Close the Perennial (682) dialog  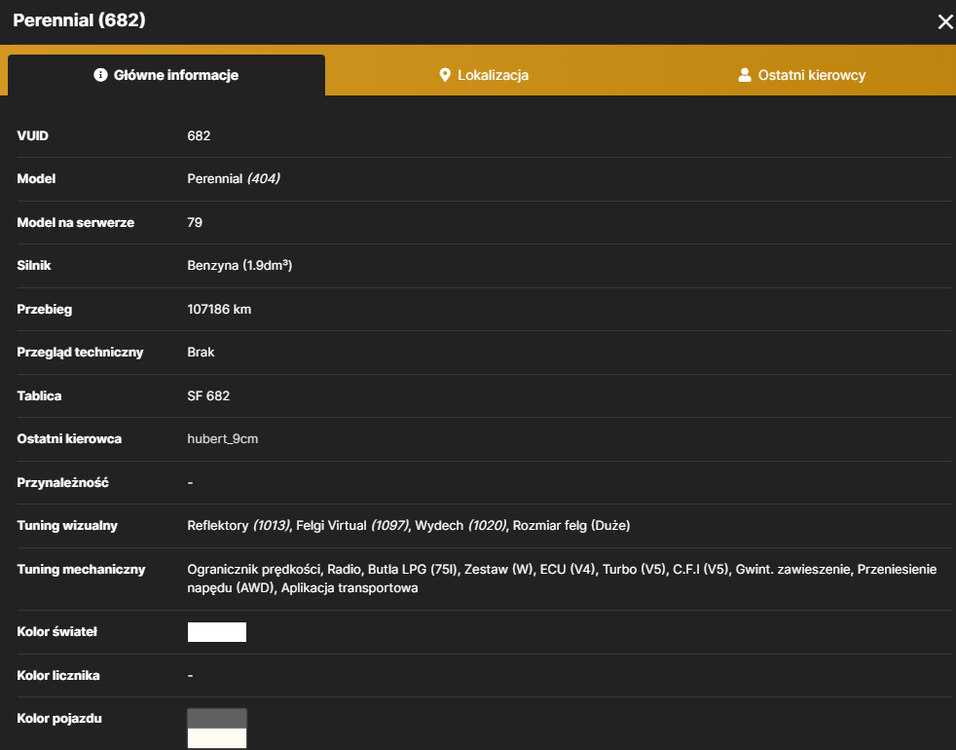pyautogui.click(x=945, y=22)
